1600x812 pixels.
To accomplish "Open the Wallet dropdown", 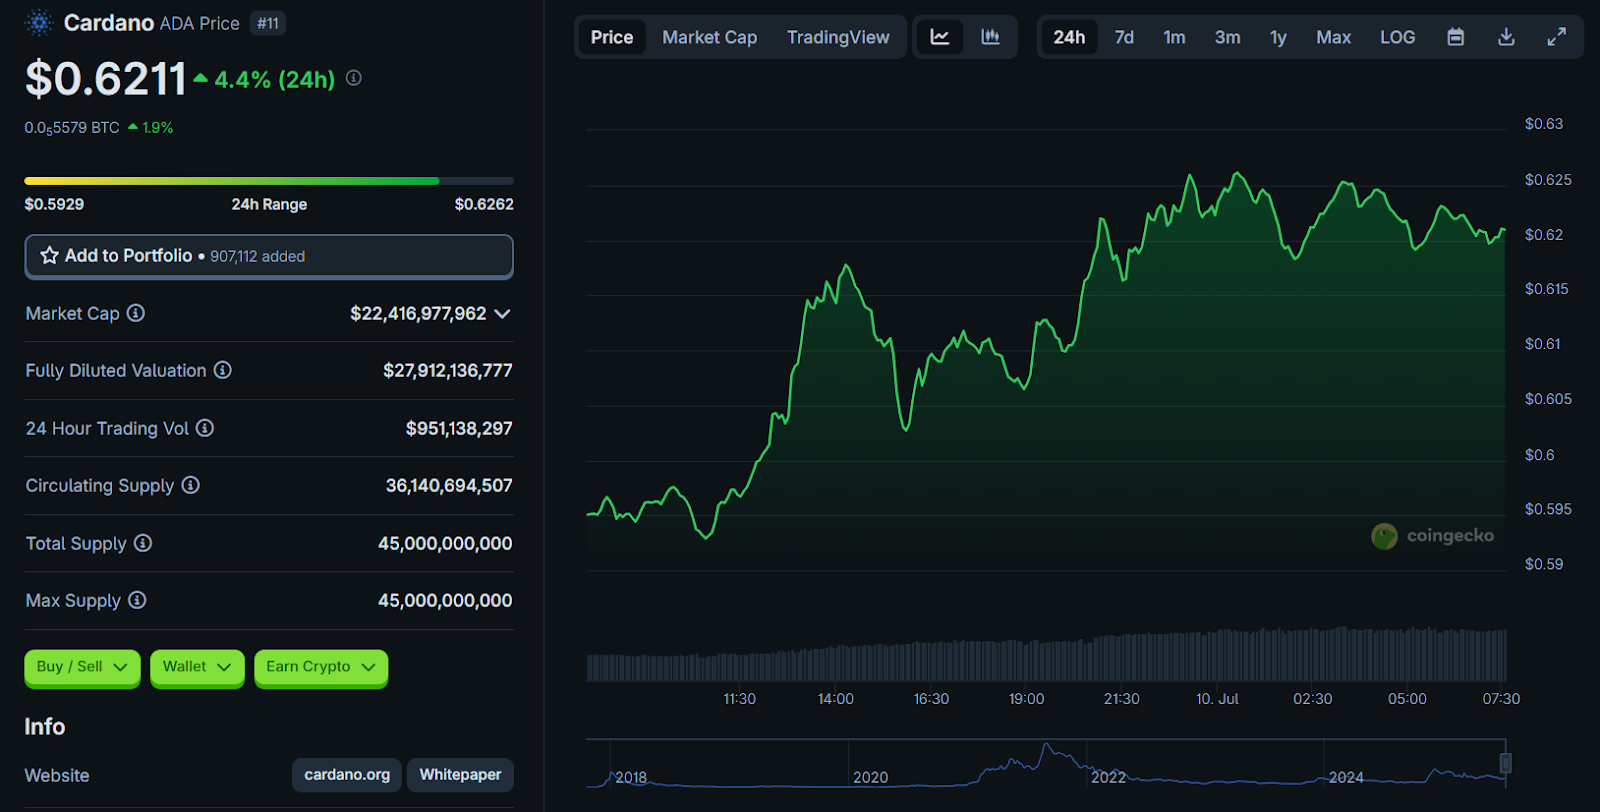I will coord(197,667).
